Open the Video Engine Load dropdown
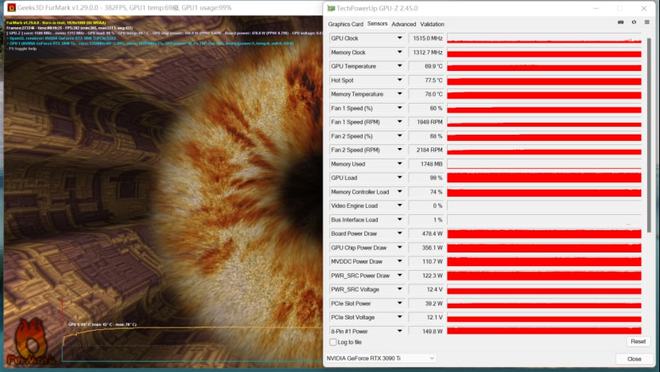The image size is (660, 372). click(x=399, y=205)
